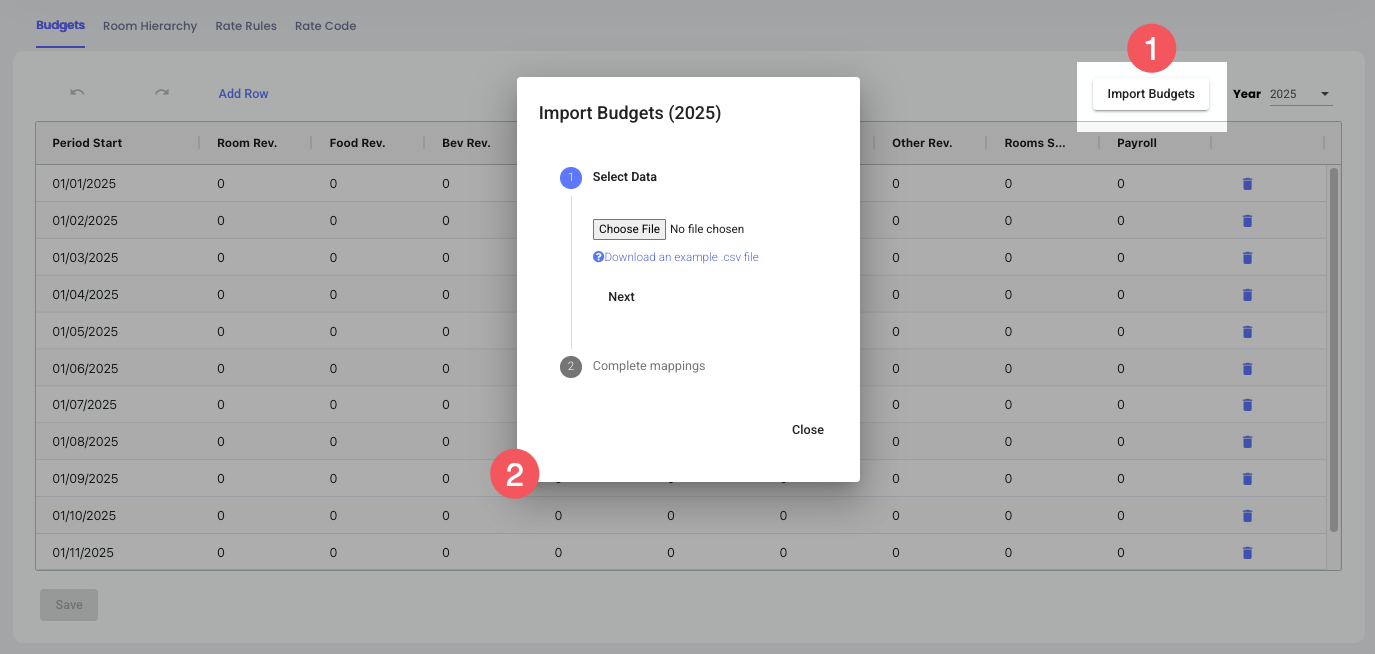The image size is (1375, 654).
Task: Delete the 01/03/2025 row with trash icon
Action: 1247,258
